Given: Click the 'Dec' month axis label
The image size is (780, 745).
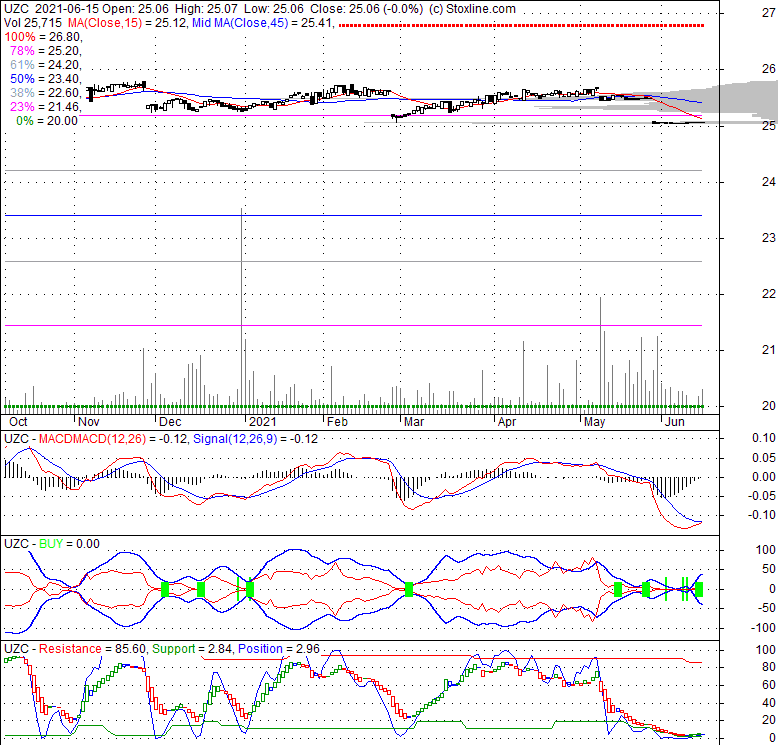Looking at the screenshot, I should point(170,422).
